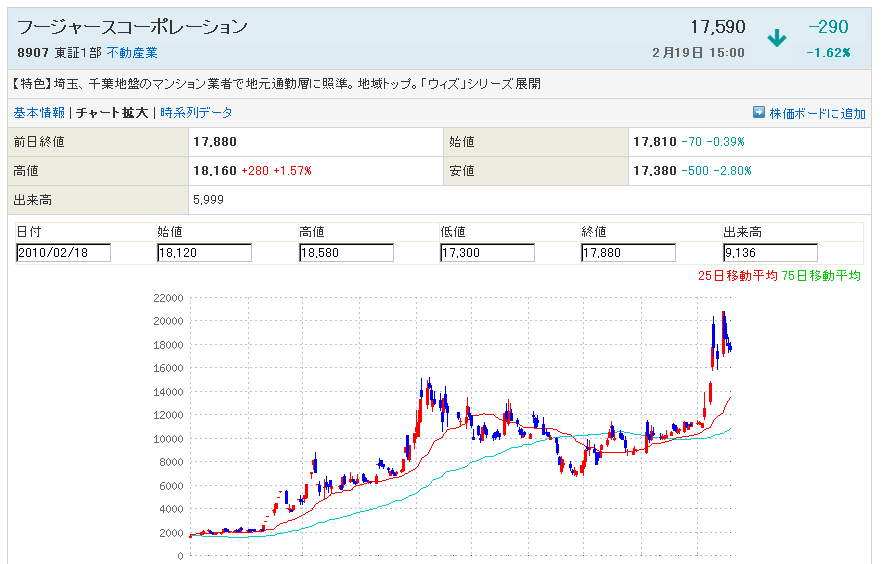Open the 時系列データ tab
Viewport: 884px width, 564px height.
[x=196, y=113]
